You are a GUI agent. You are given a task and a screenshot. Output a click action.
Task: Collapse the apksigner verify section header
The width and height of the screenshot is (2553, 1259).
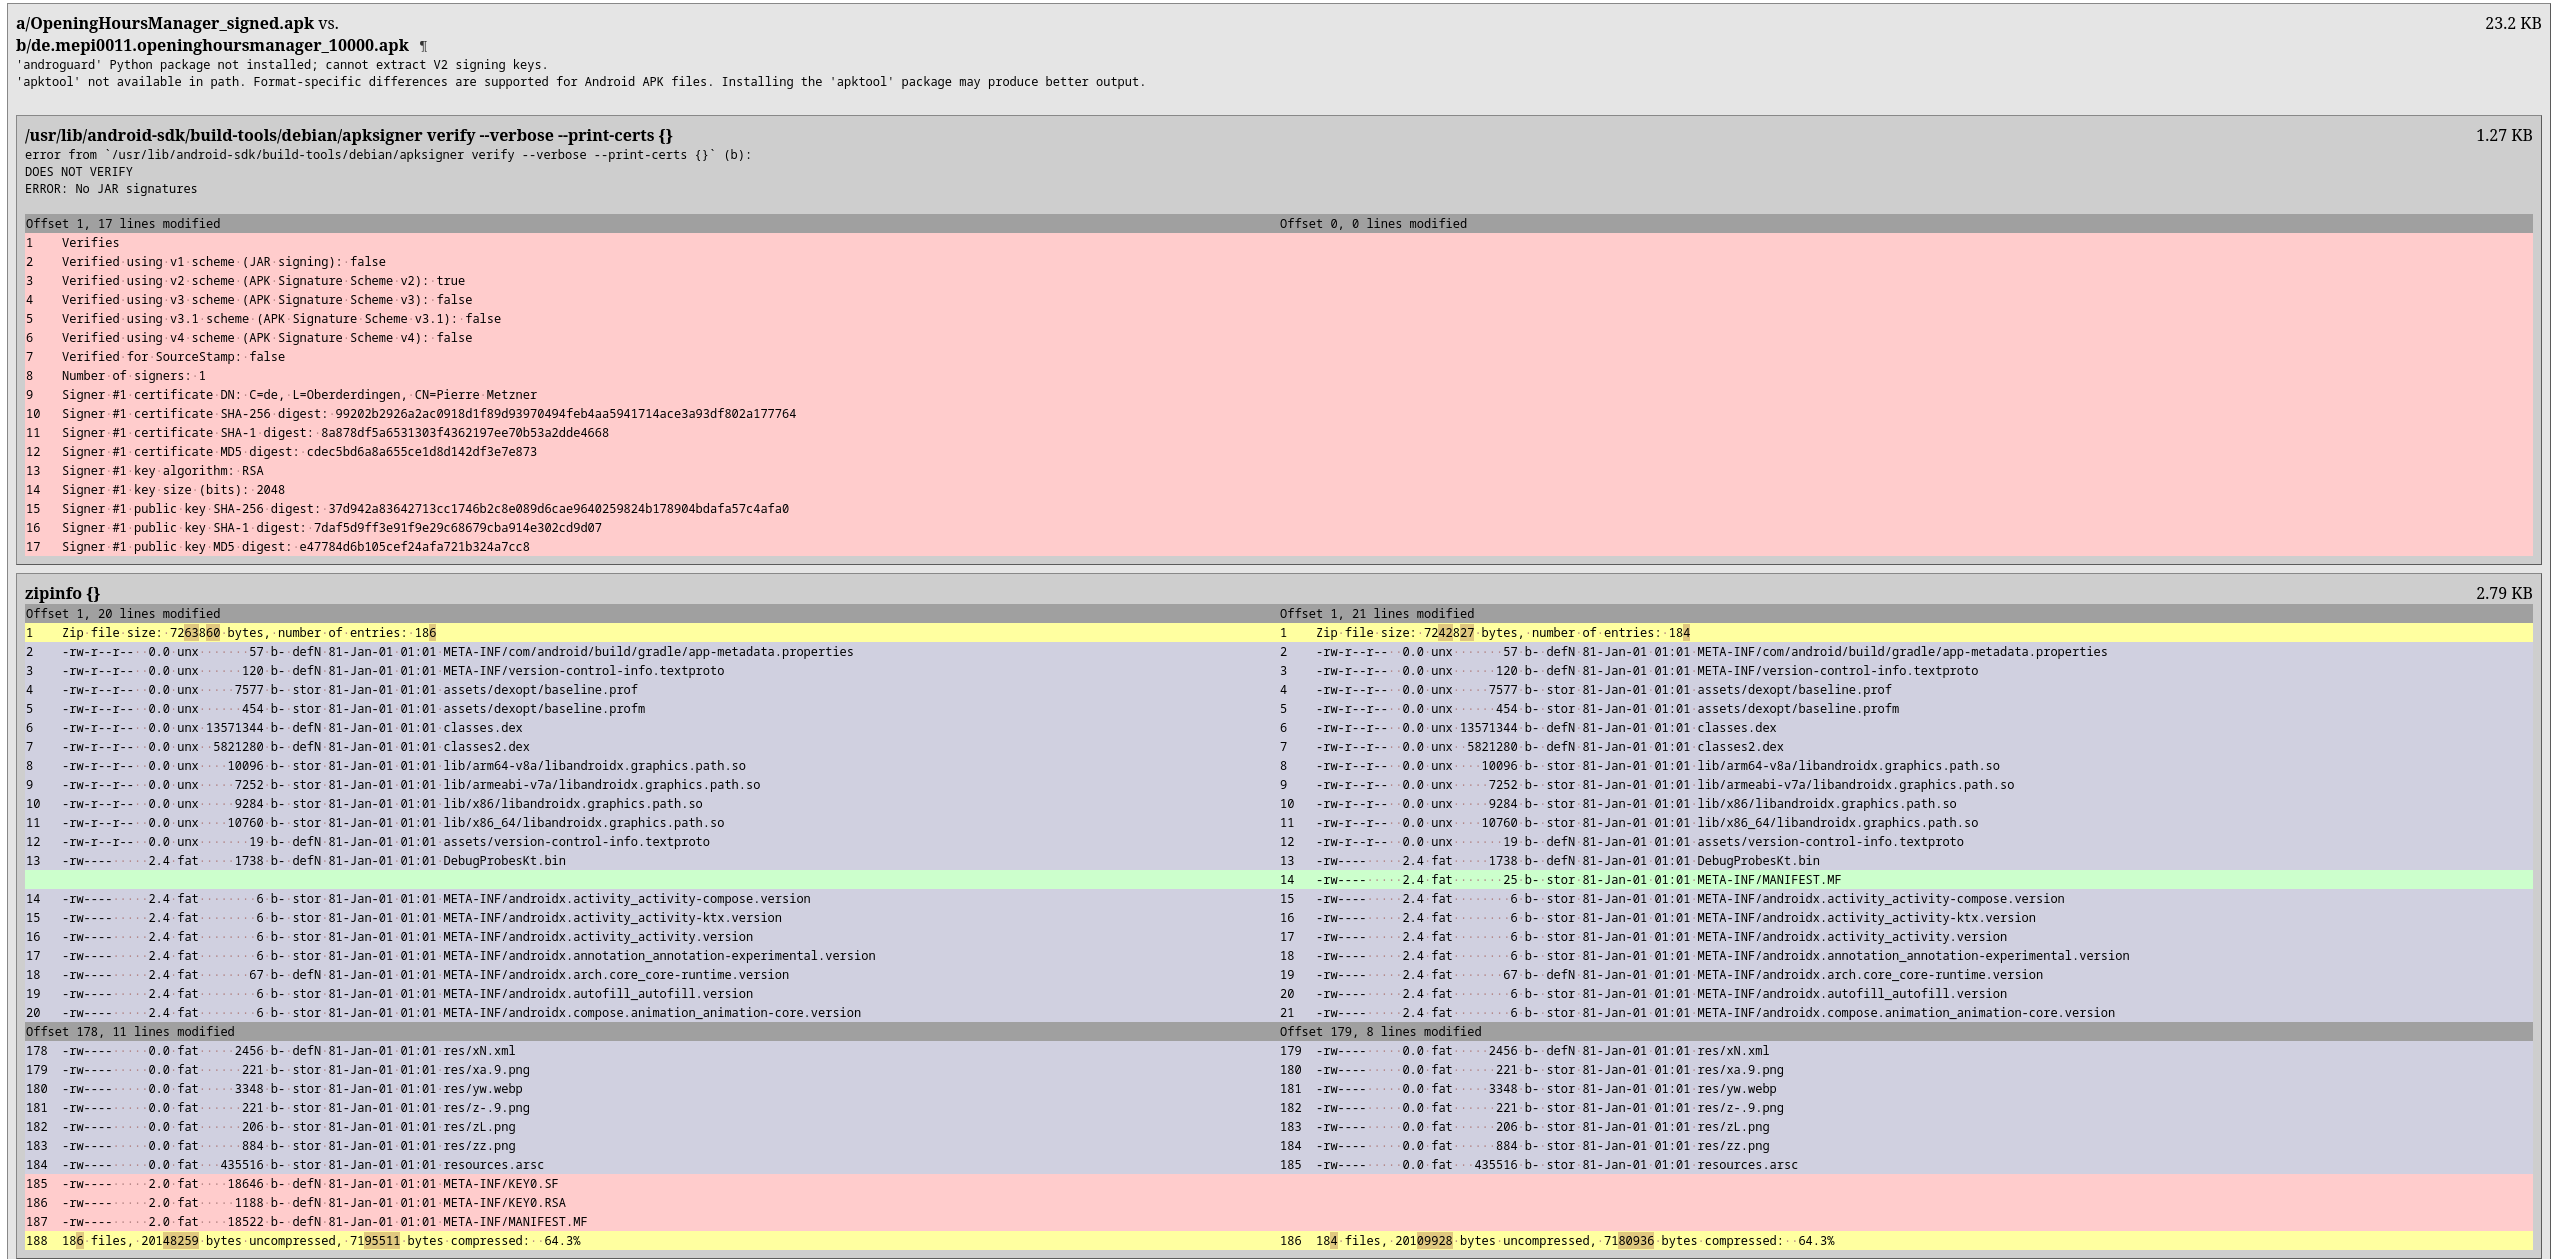(x=348, y=135)
